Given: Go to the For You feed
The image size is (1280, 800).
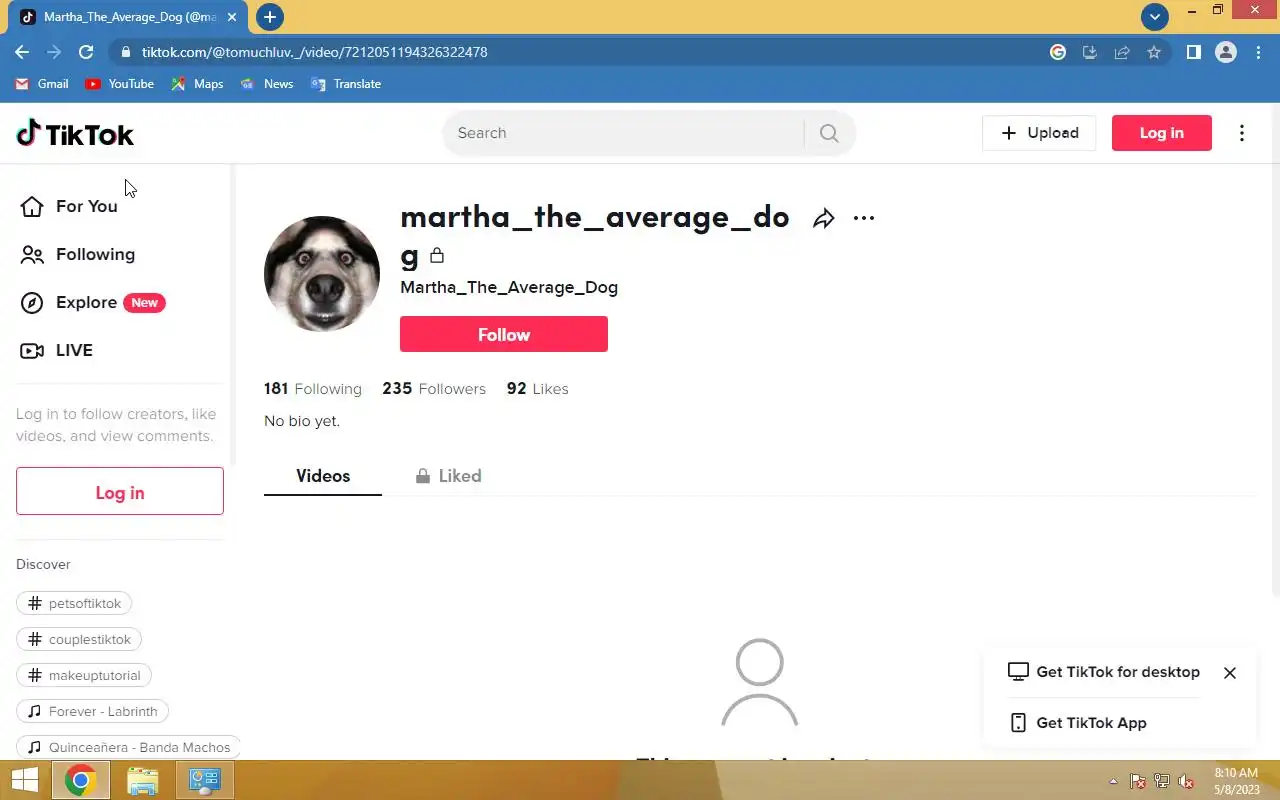Looking at the screenshot, I should (69, 206).
